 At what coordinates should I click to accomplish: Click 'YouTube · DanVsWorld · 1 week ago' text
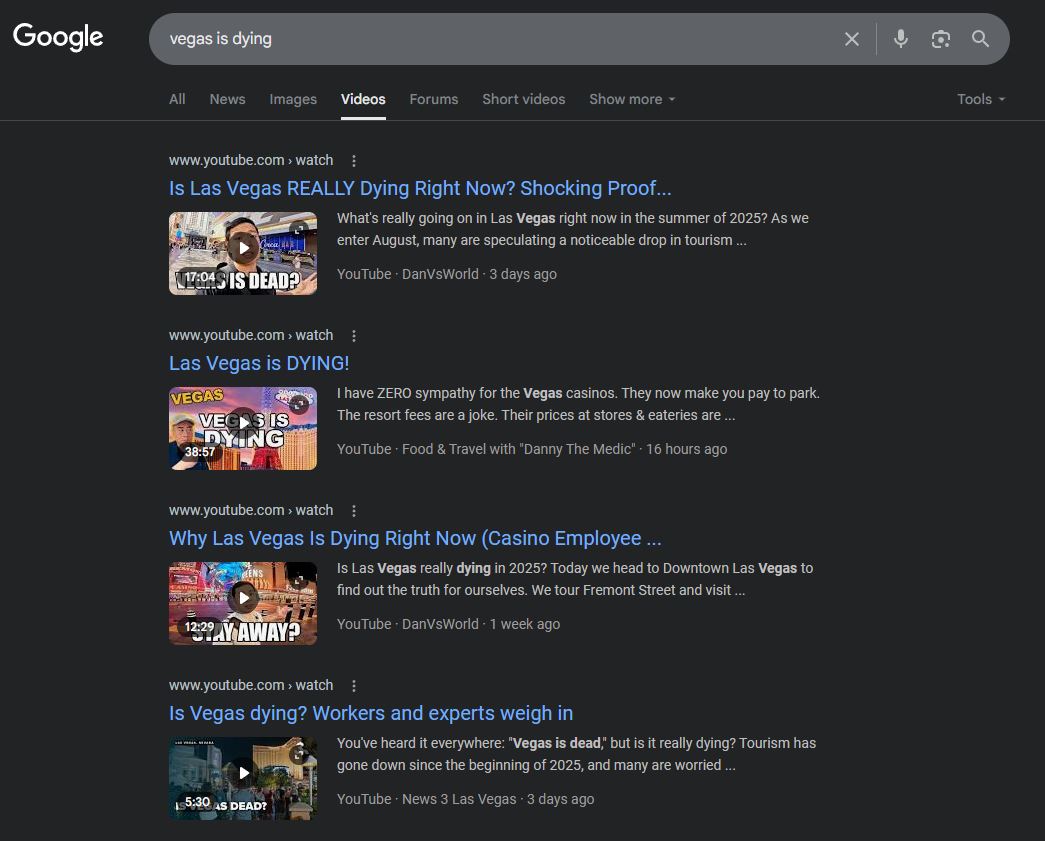point(448,624)
